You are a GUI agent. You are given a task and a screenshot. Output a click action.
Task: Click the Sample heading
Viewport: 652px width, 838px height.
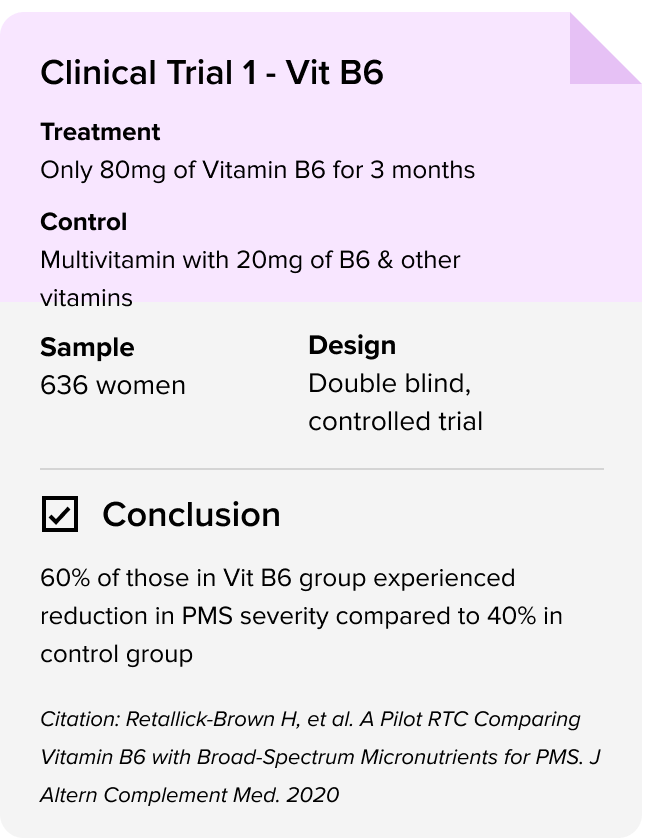pos(87,347)
